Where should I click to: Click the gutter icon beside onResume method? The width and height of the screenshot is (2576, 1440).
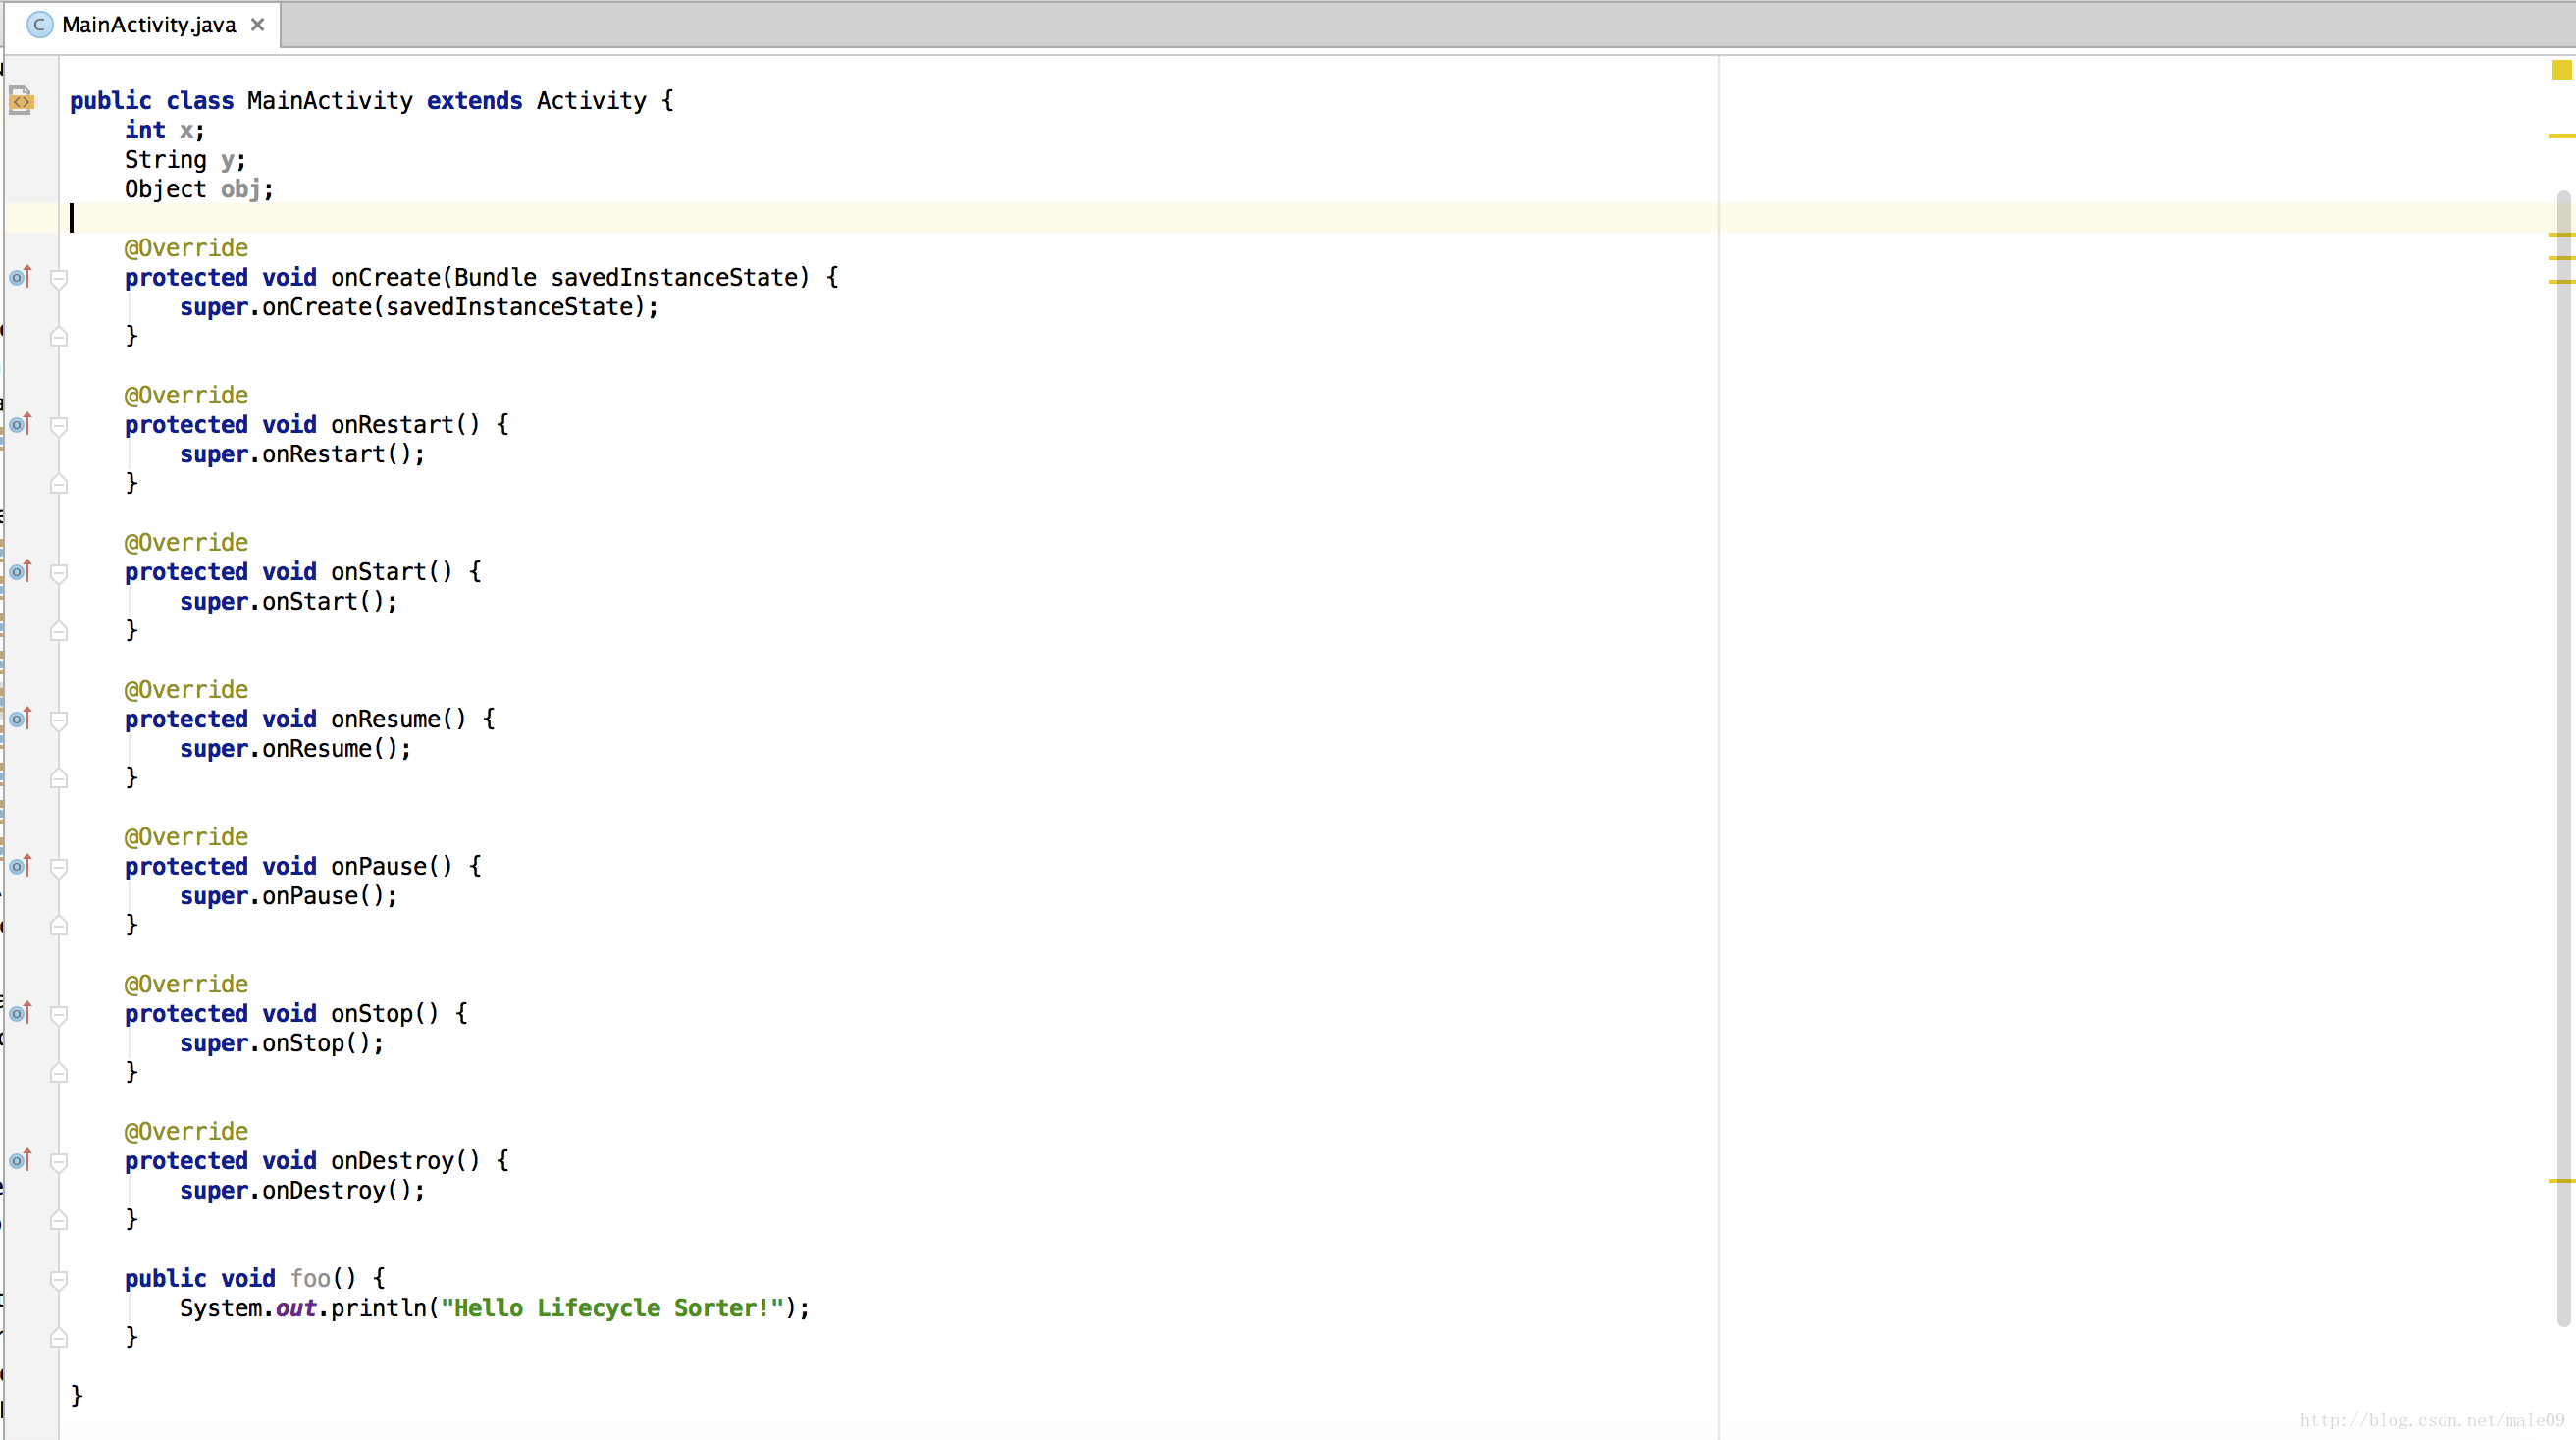pos(20,719)
